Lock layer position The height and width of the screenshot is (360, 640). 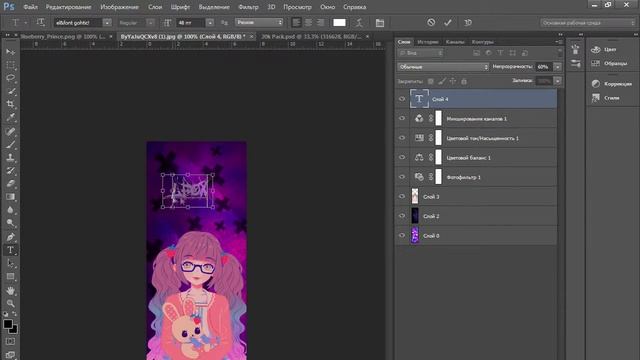(x=453, y=81)
